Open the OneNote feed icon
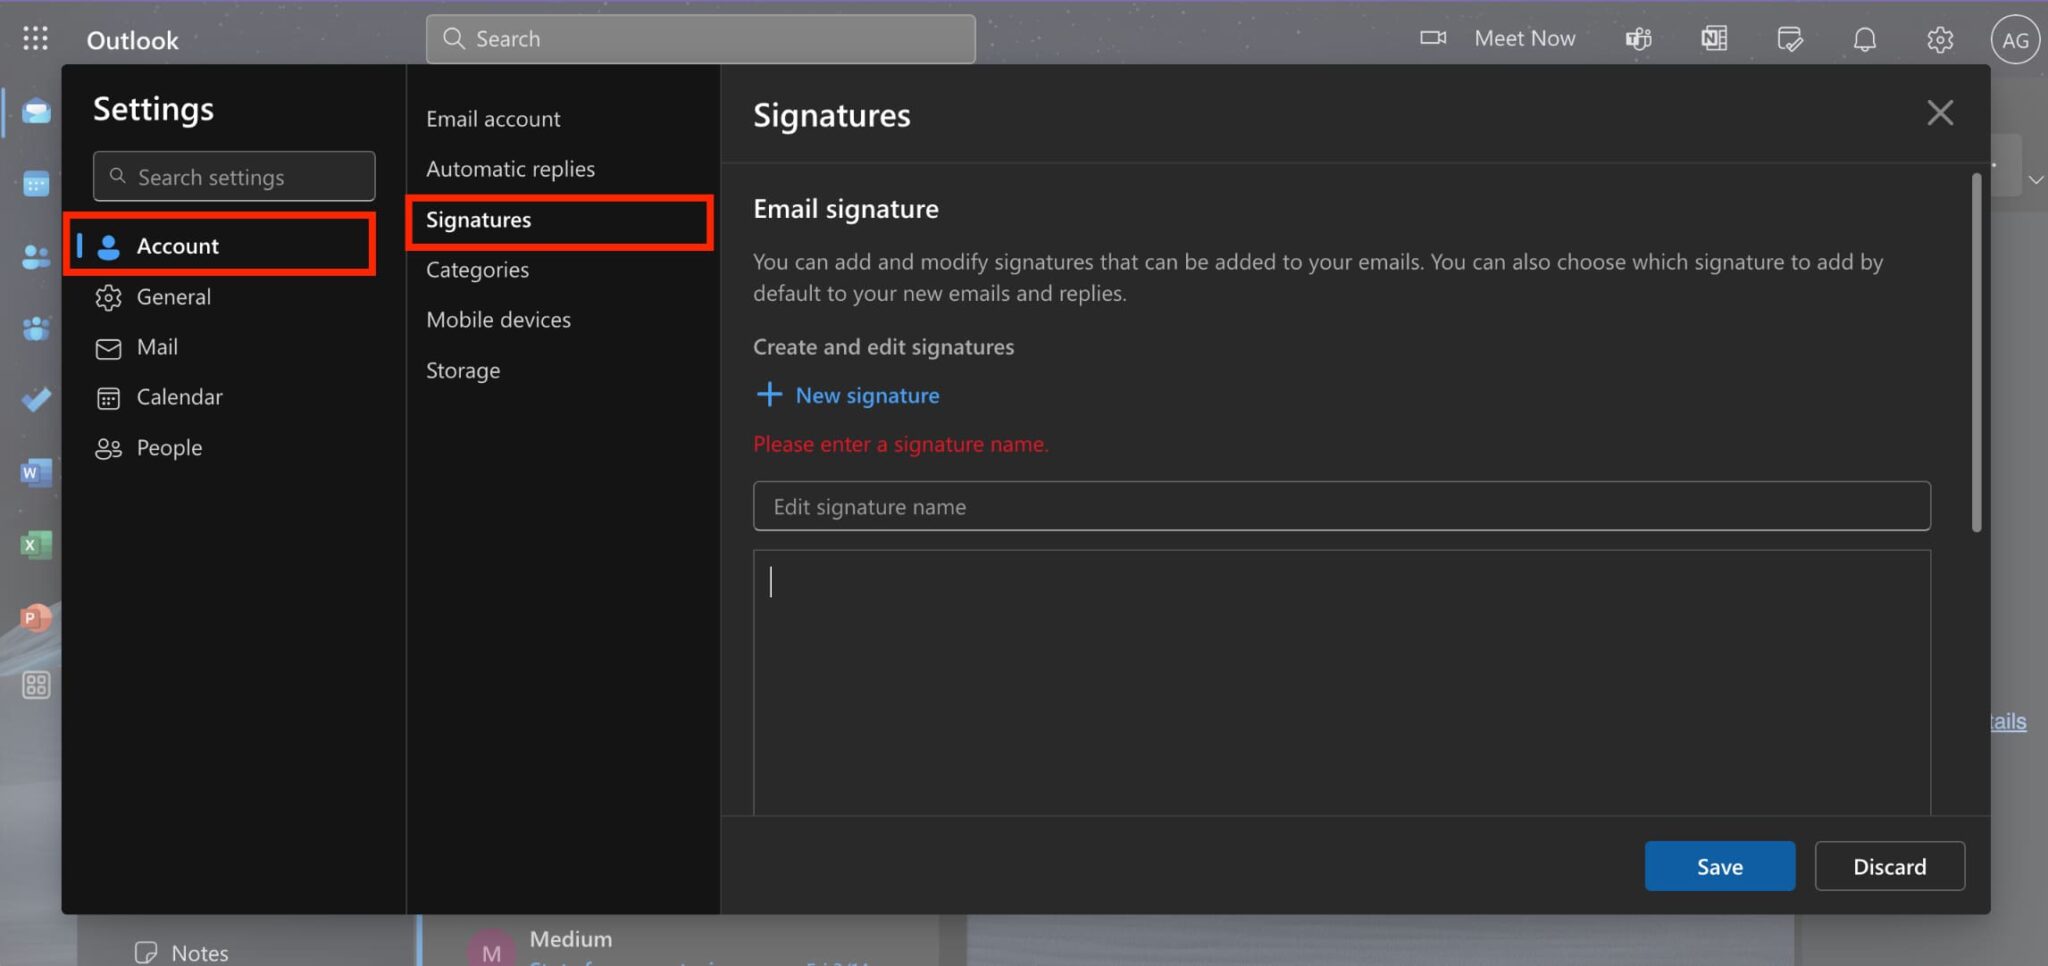The height and width of the screenshot is (966, 2048). (1714, 38)
